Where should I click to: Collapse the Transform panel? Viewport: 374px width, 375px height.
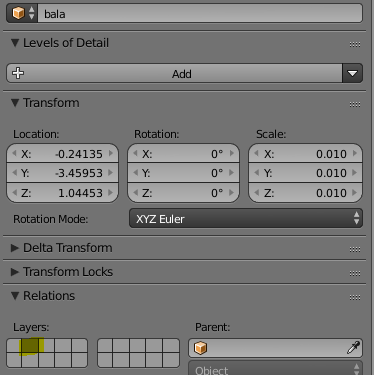[x=15, y=103]
